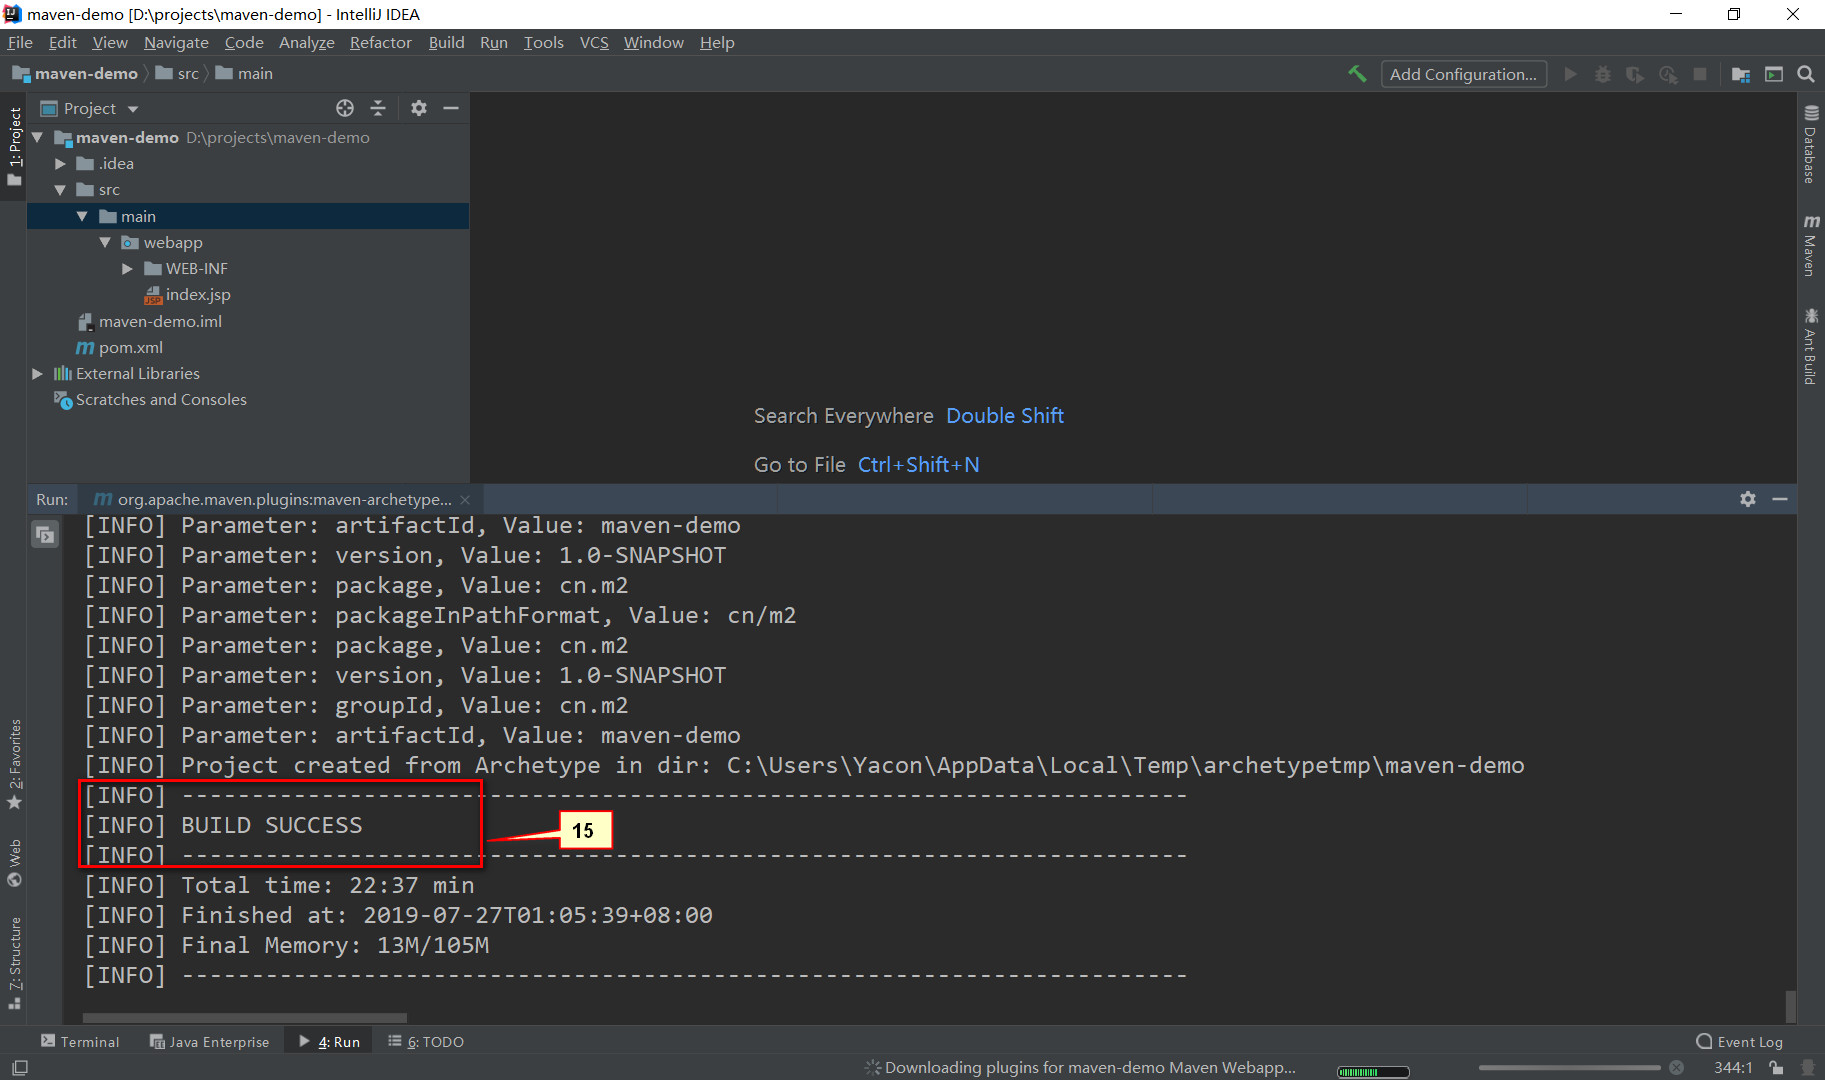This screenshot has width=1825, height=1080.
Task: Click the locate-file target icon in Project panel
Action: 345,108
